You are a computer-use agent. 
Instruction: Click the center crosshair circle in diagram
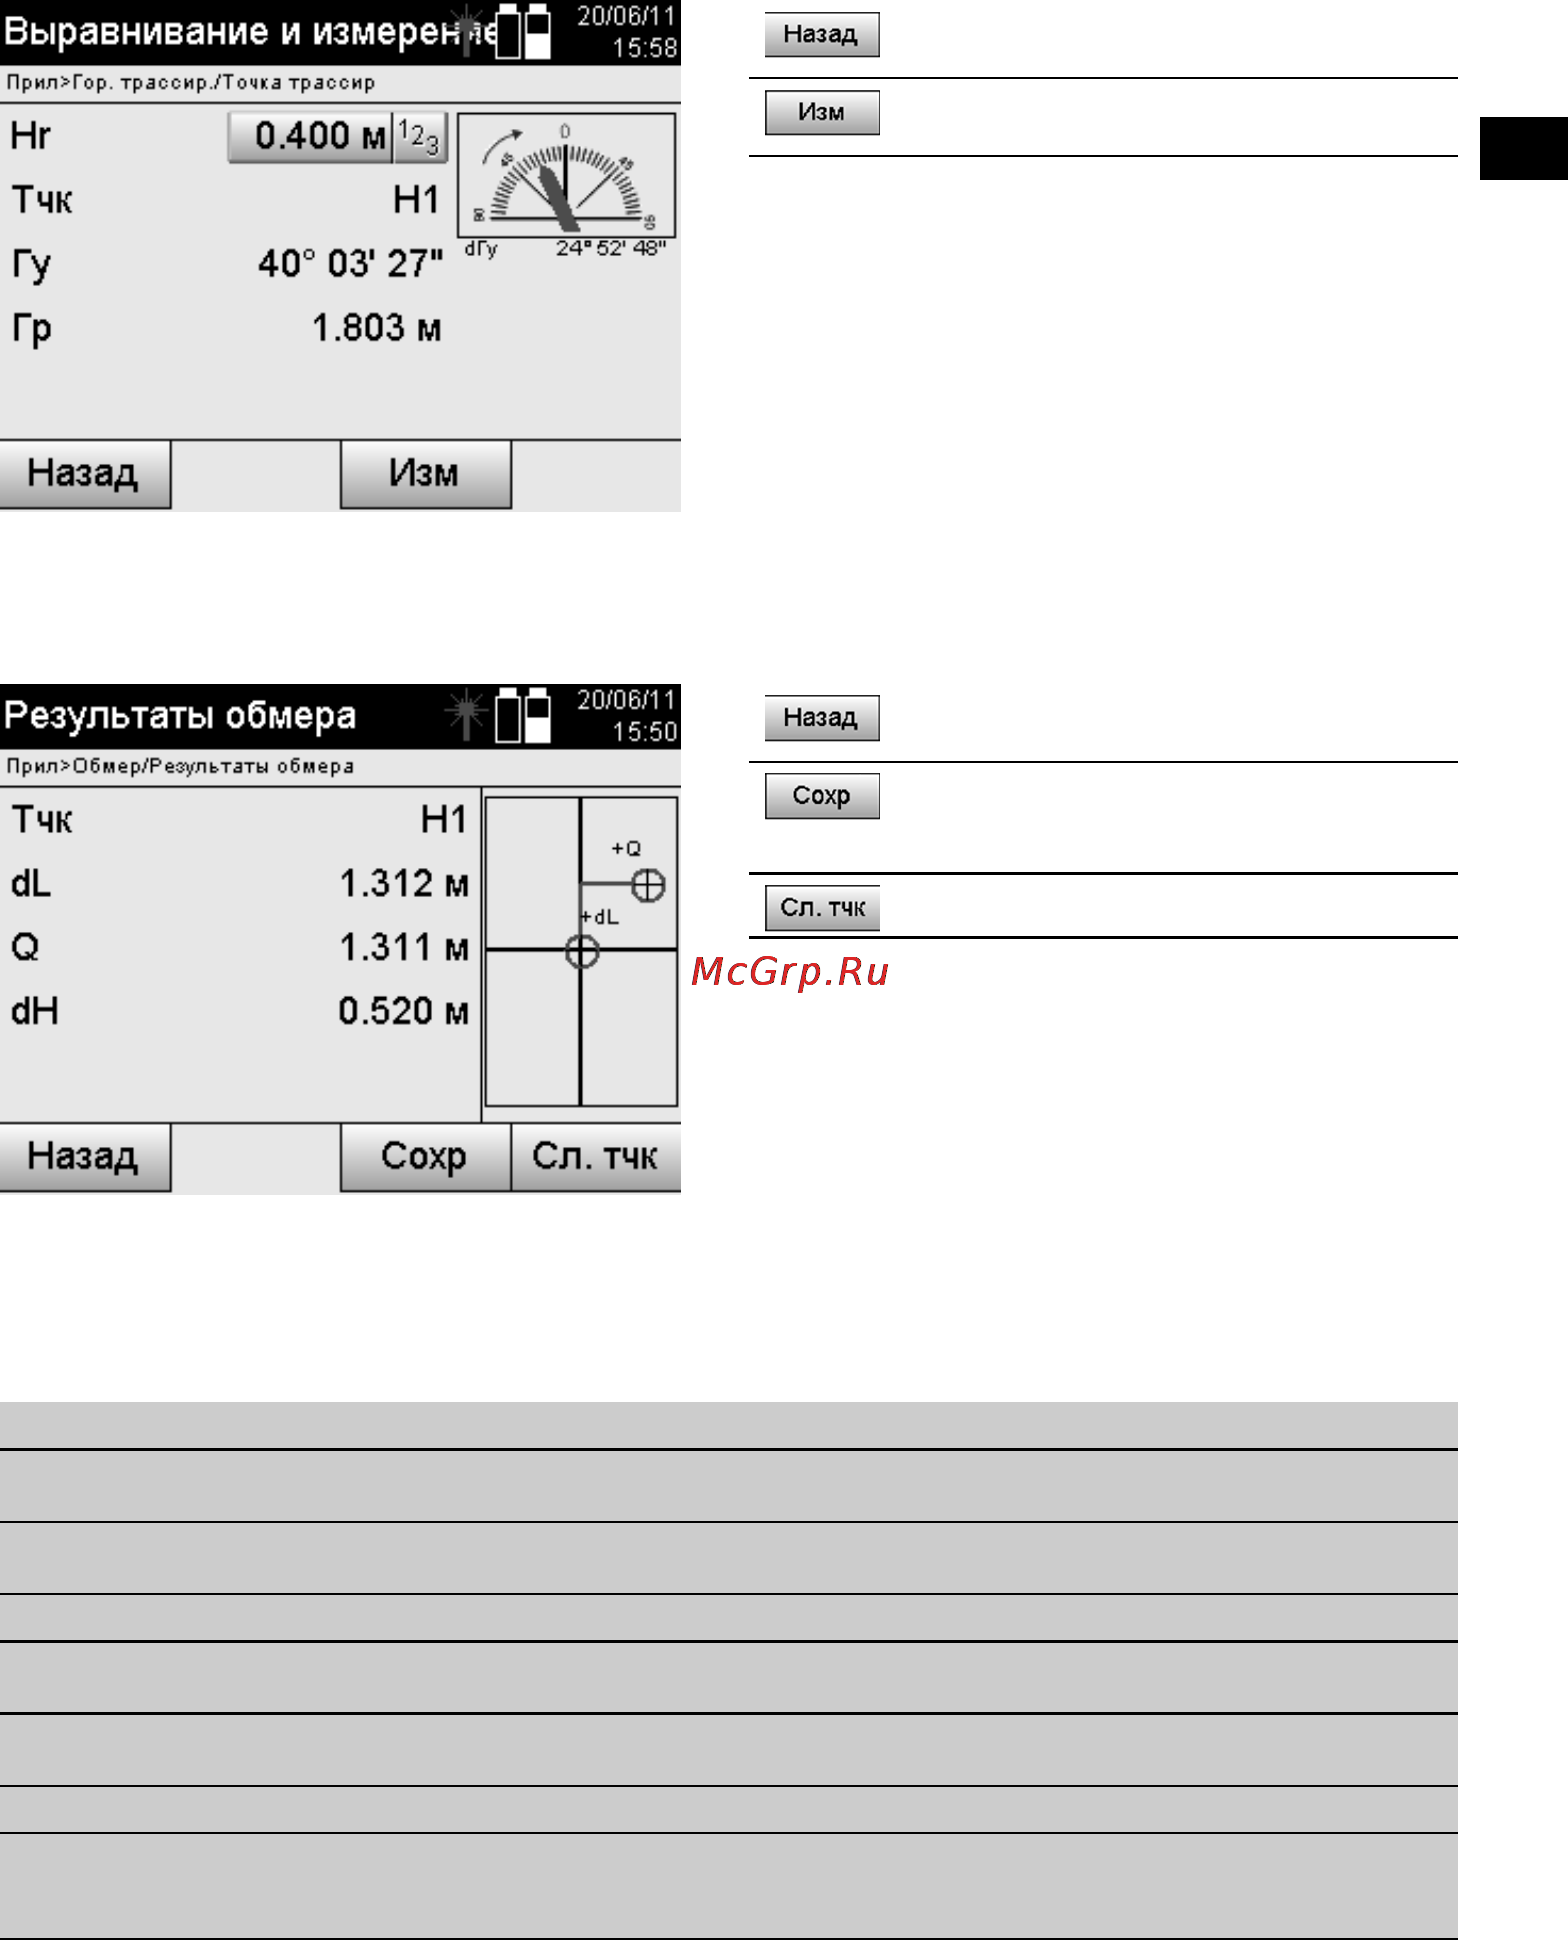tap(582, 951)
